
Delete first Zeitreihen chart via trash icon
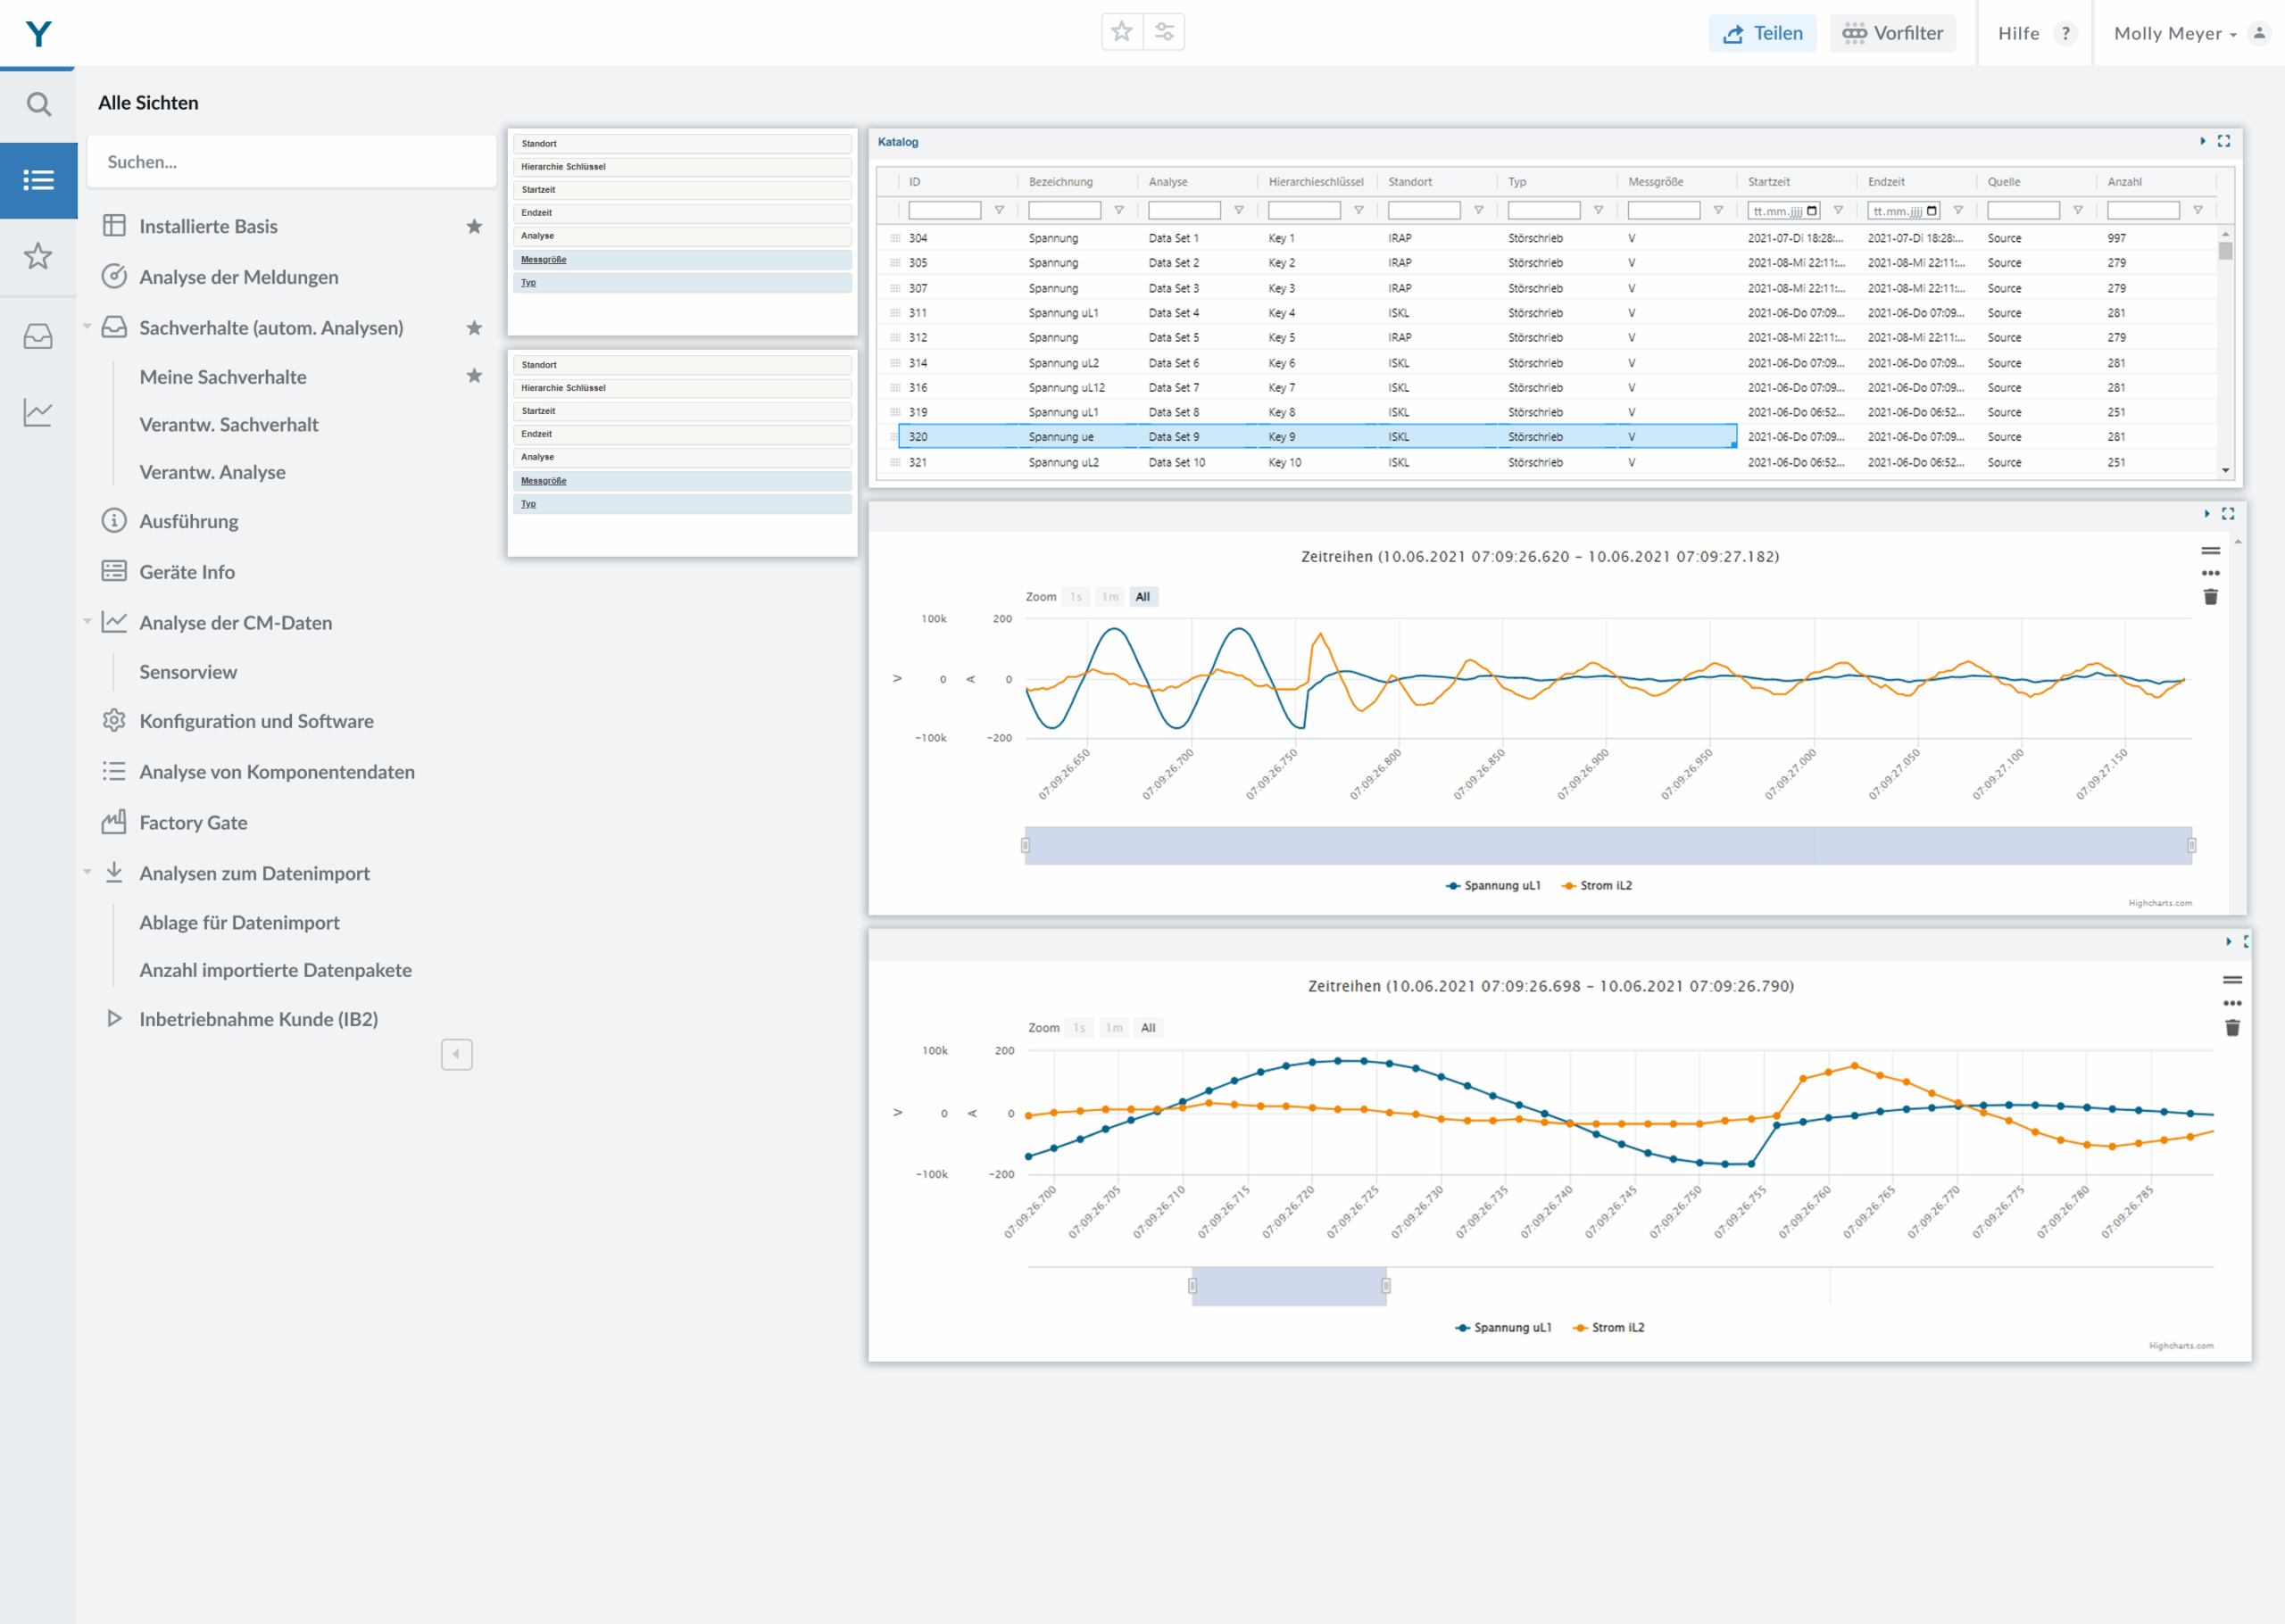tap(2210, 597)
